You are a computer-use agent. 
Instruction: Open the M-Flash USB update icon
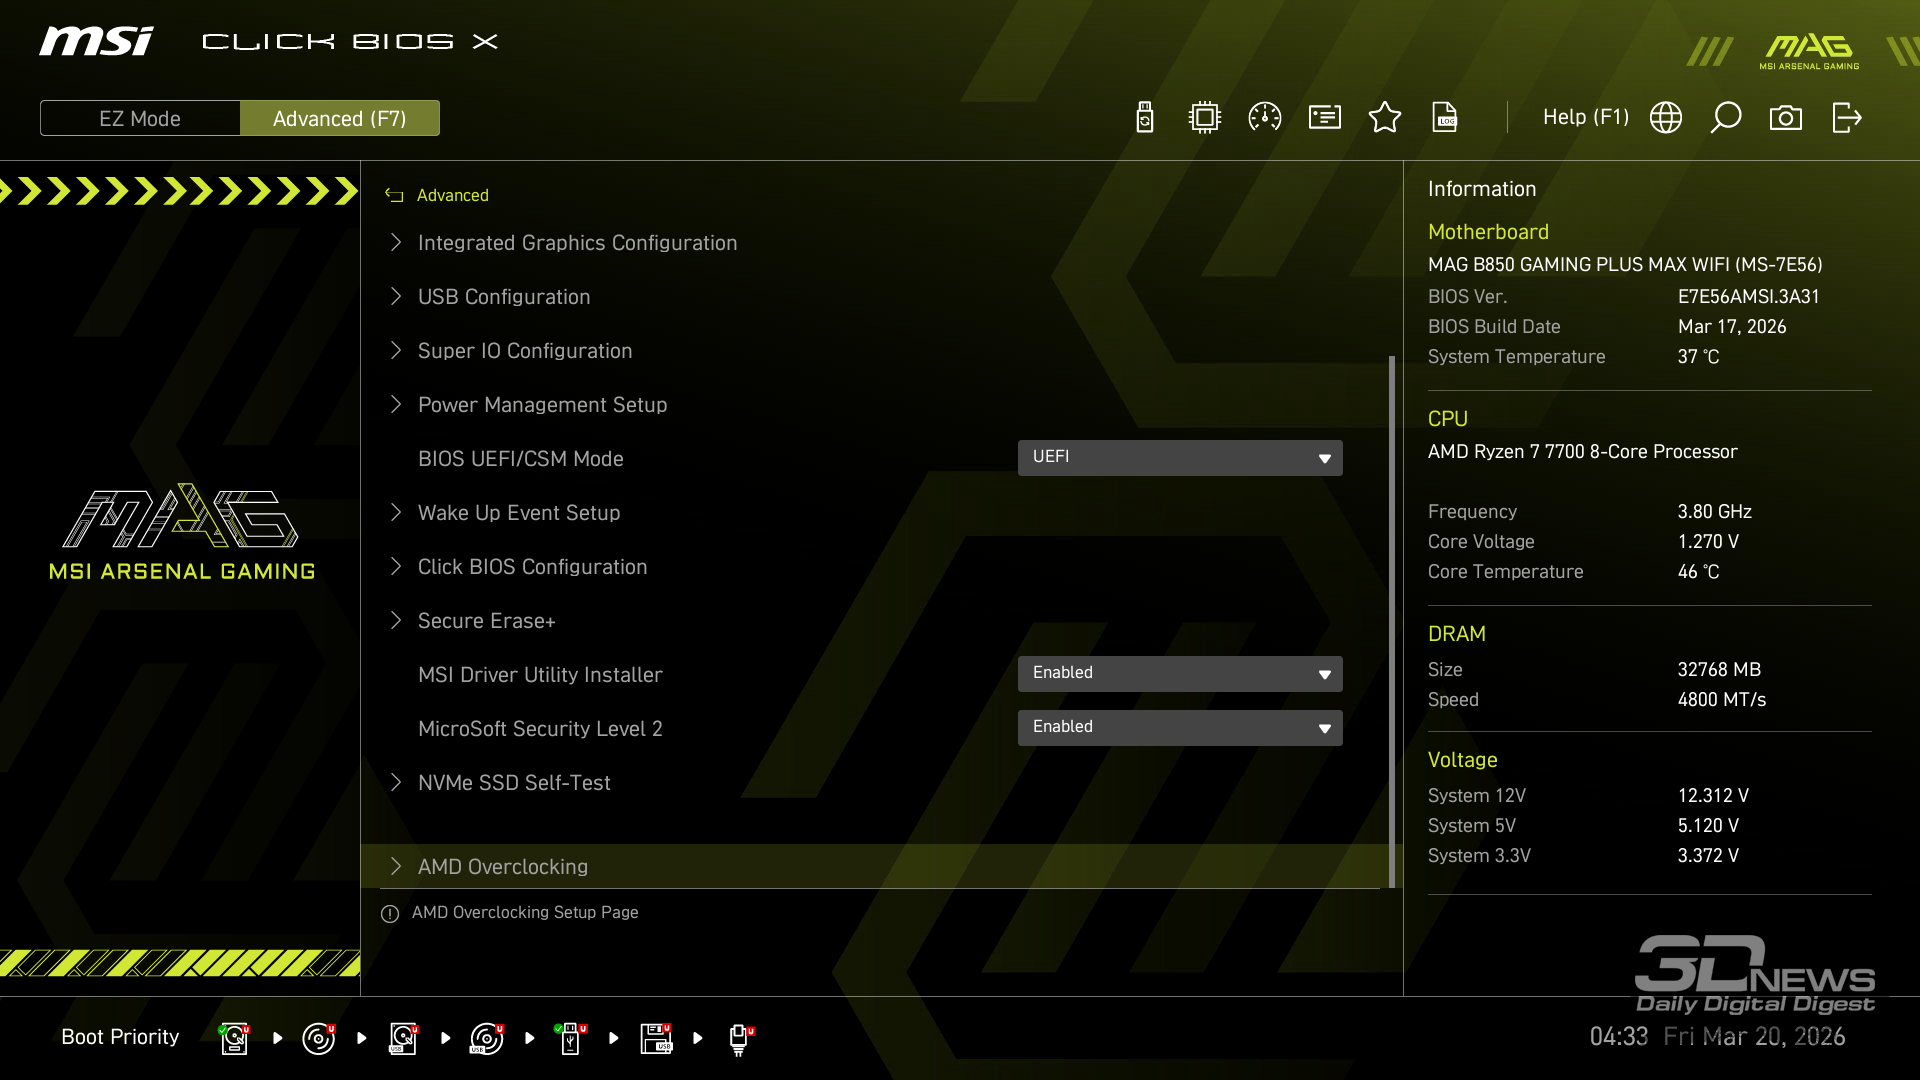(1145, 118)
